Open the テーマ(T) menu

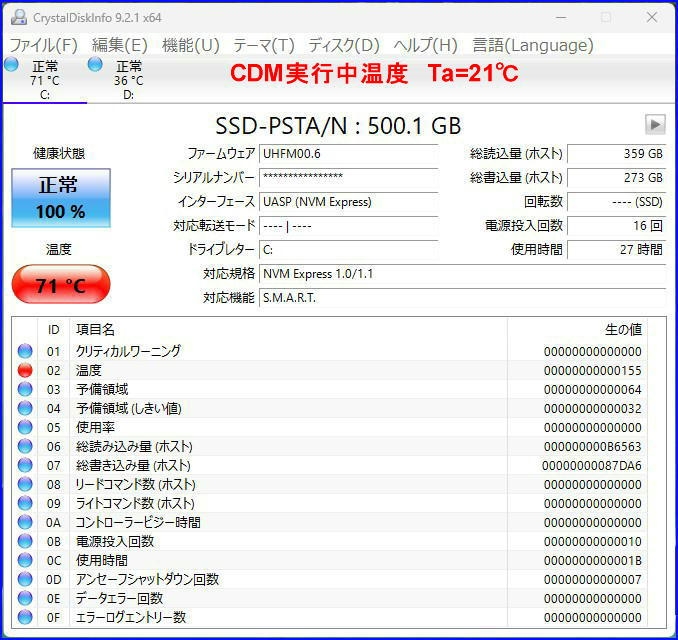tap(264, 45)
